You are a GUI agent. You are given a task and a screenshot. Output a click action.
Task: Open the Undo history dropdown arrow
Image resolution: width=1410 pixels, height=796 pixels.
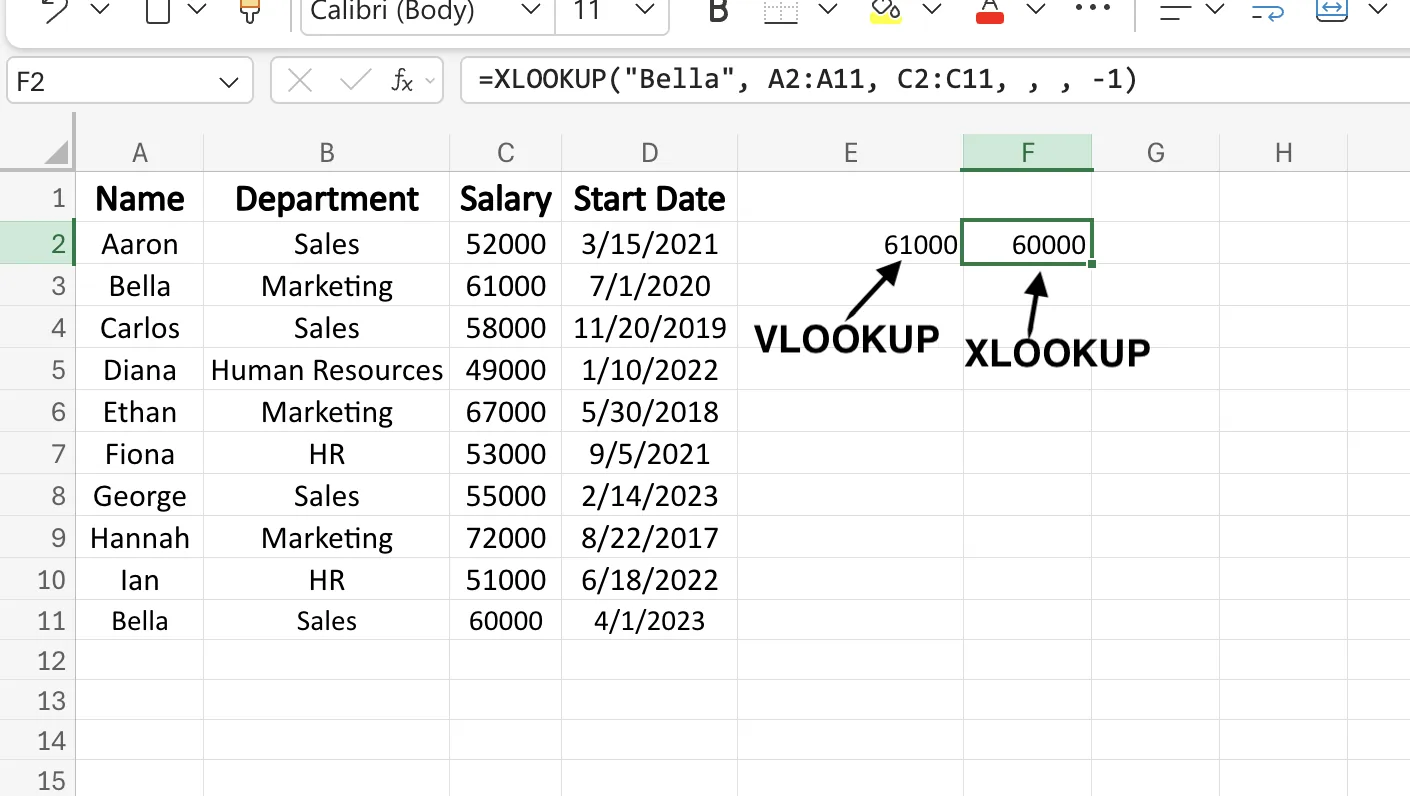point(100,10)
